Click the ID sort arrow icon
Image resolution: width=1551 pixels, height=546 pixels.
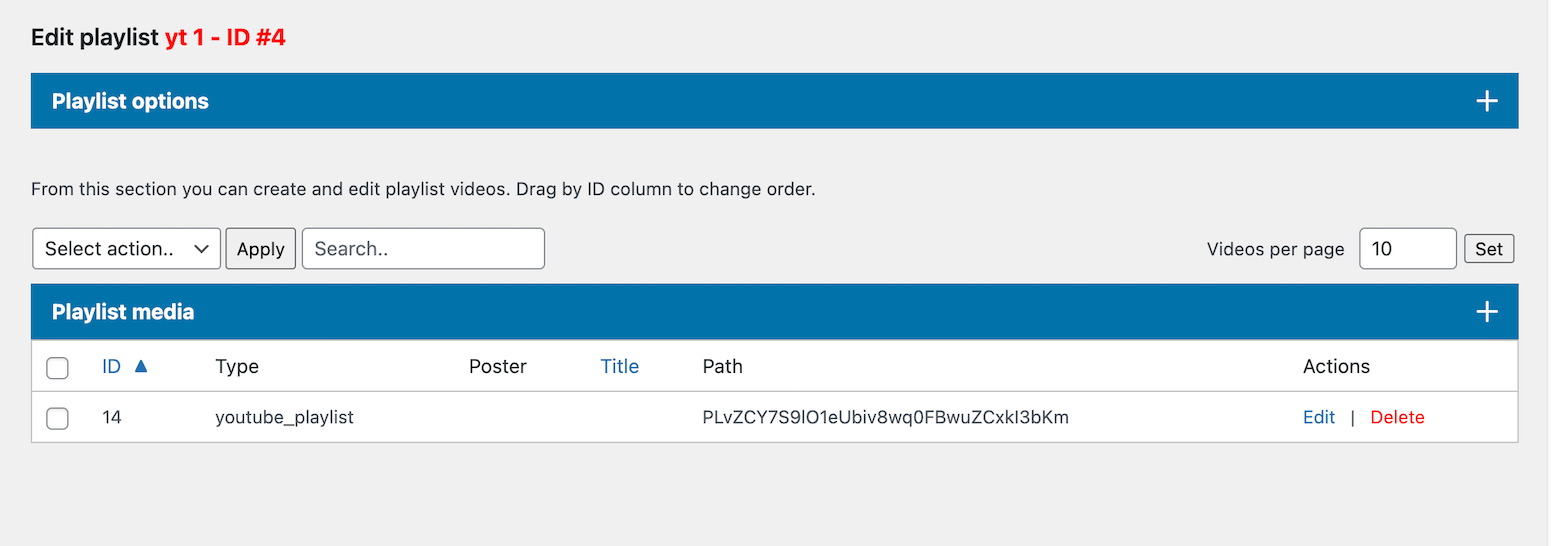pos(141,367)
